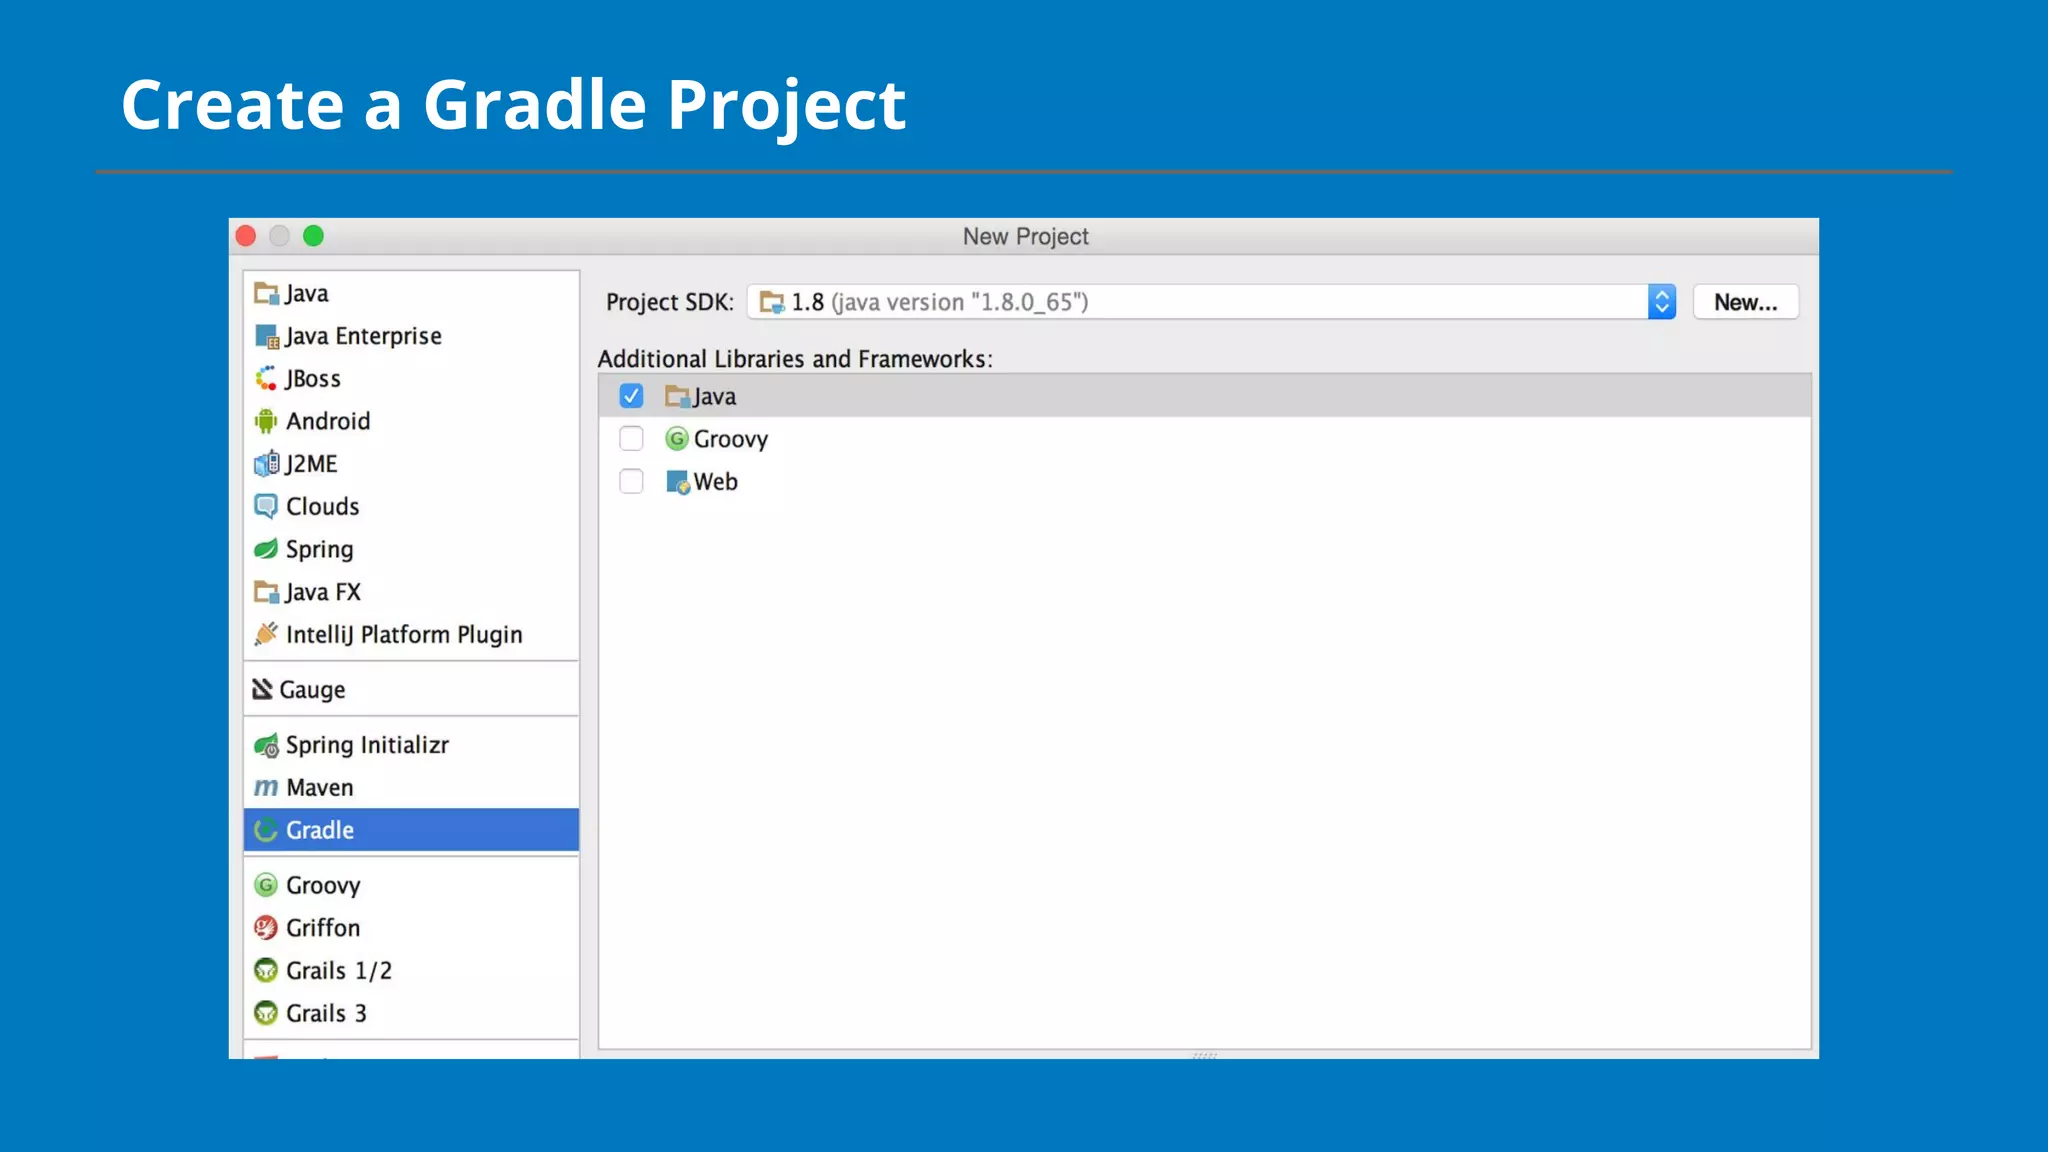This screenshot has height=1152, width=2048.
Task: Click the IntelliJ Platform Plugin icon
Action: pyautogui.click(x=265, y=635)
